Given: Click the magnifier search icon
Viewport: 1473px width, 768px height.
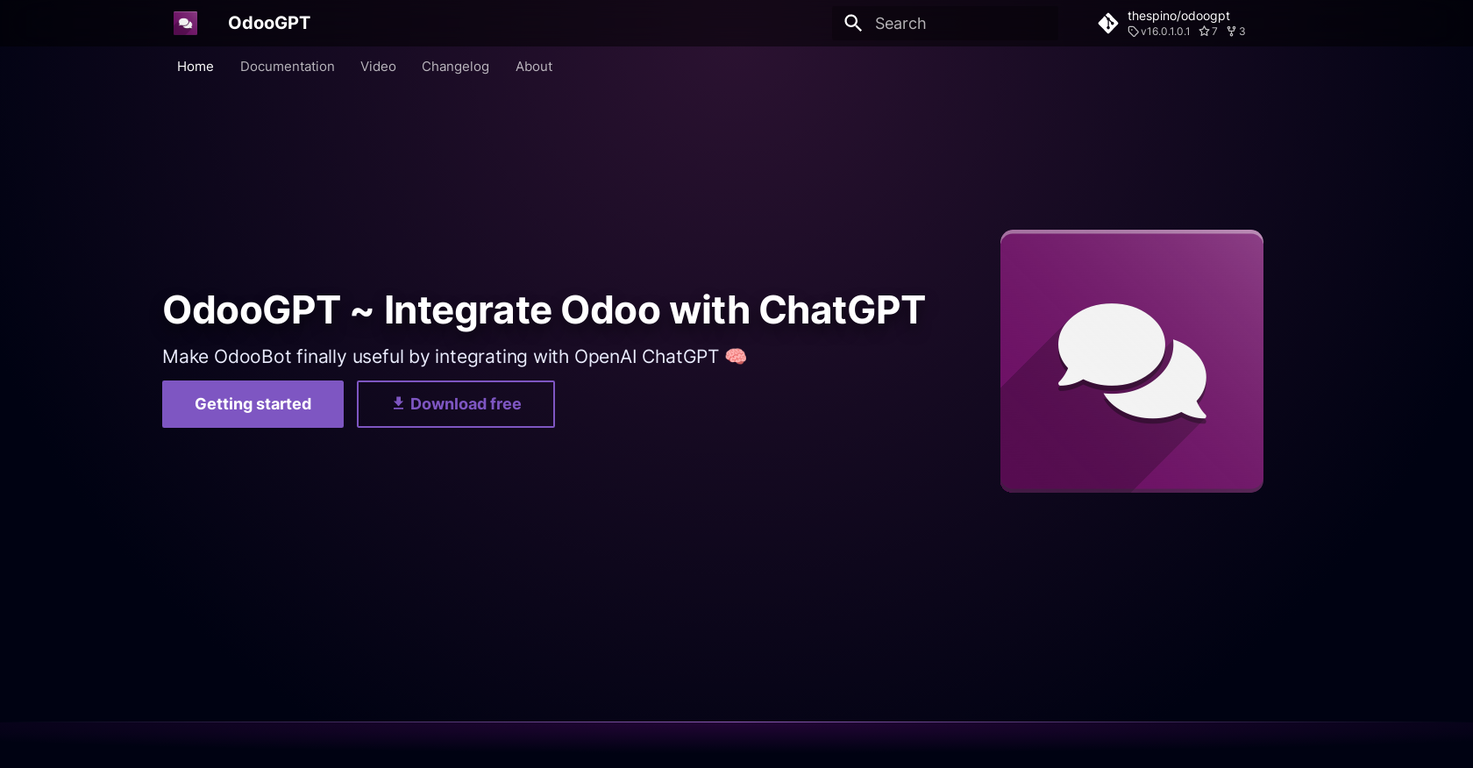Looking at the screenshot, I should (x=853, y=23).
